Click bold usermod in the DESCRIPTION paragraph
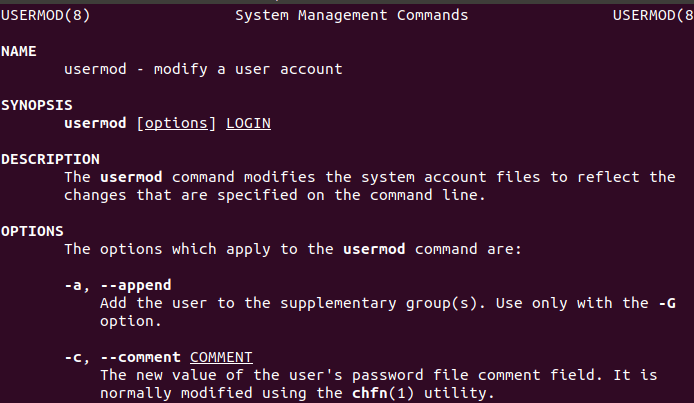Viewport: 694px width, 403px height. coord(131,177)
